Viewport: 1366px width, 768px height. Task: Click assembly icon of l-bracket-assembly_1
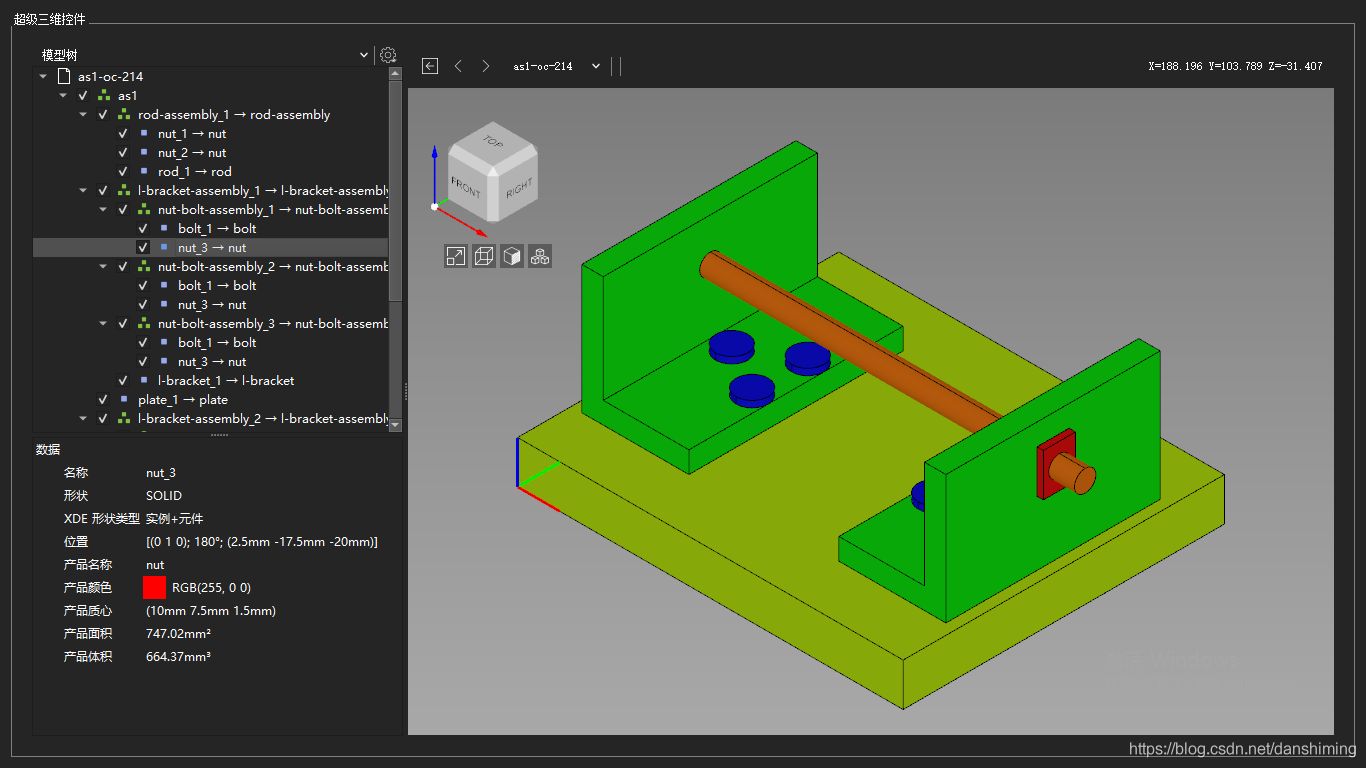coord(124,191)
